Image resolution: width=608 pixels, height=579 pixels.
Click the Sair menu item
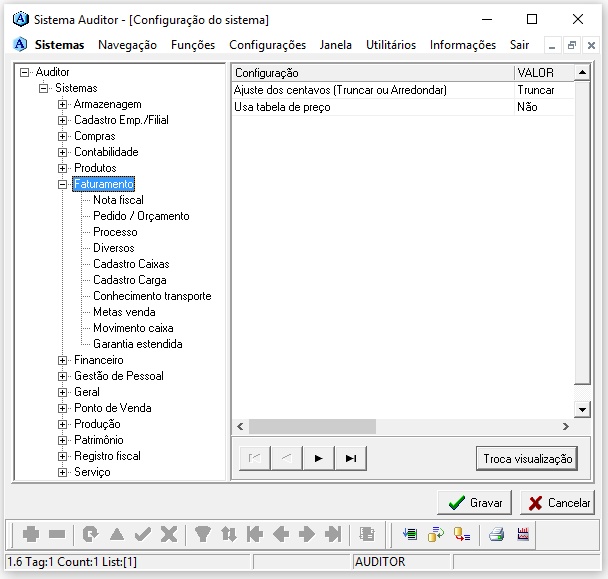click(x=519, y=45)
